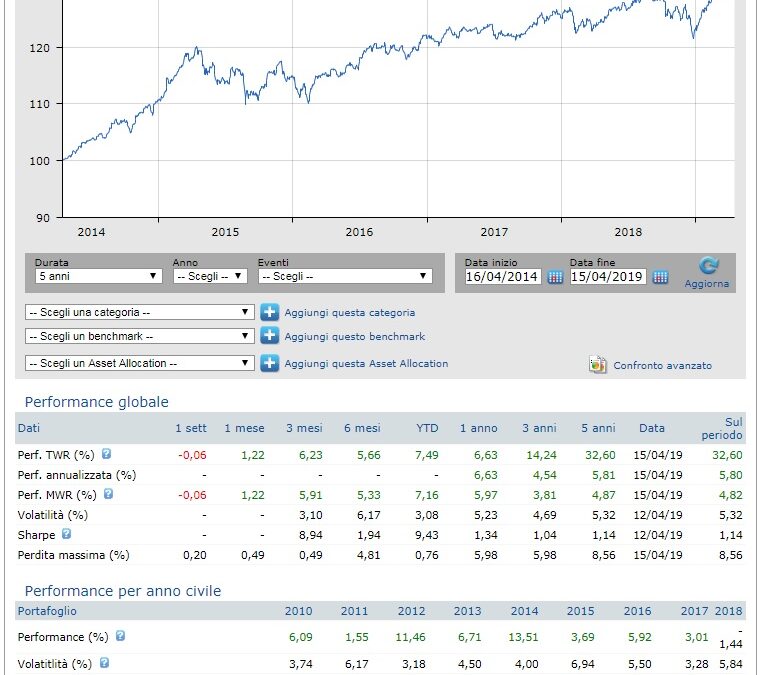
Task: Click the plus icon beside Aggiungi questa Asset Allocation
Action: coord(269,363)
